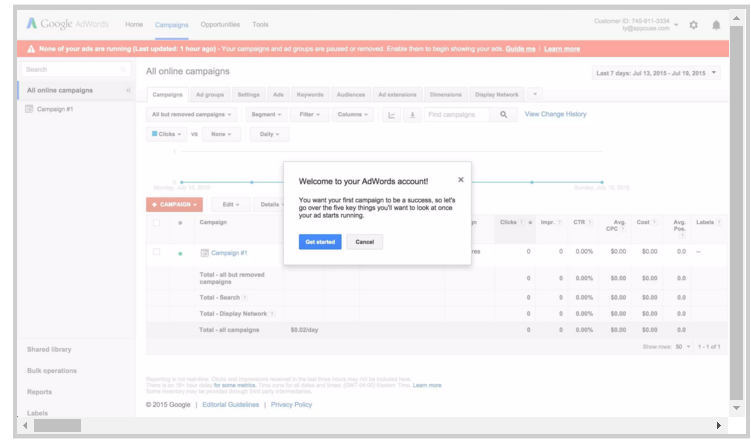Image resolution: width=751 pixels, height=440 pixels.
Task: Expand the date range dropdown
Action: pos(657,73)
